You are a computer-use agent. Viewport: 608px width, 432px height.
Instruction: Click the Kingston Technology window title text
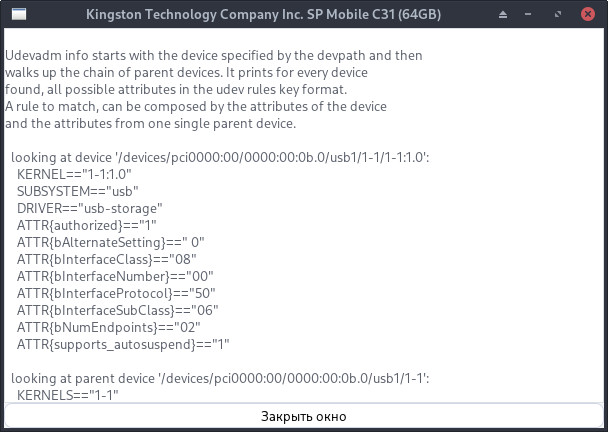(x=263, y=14)
